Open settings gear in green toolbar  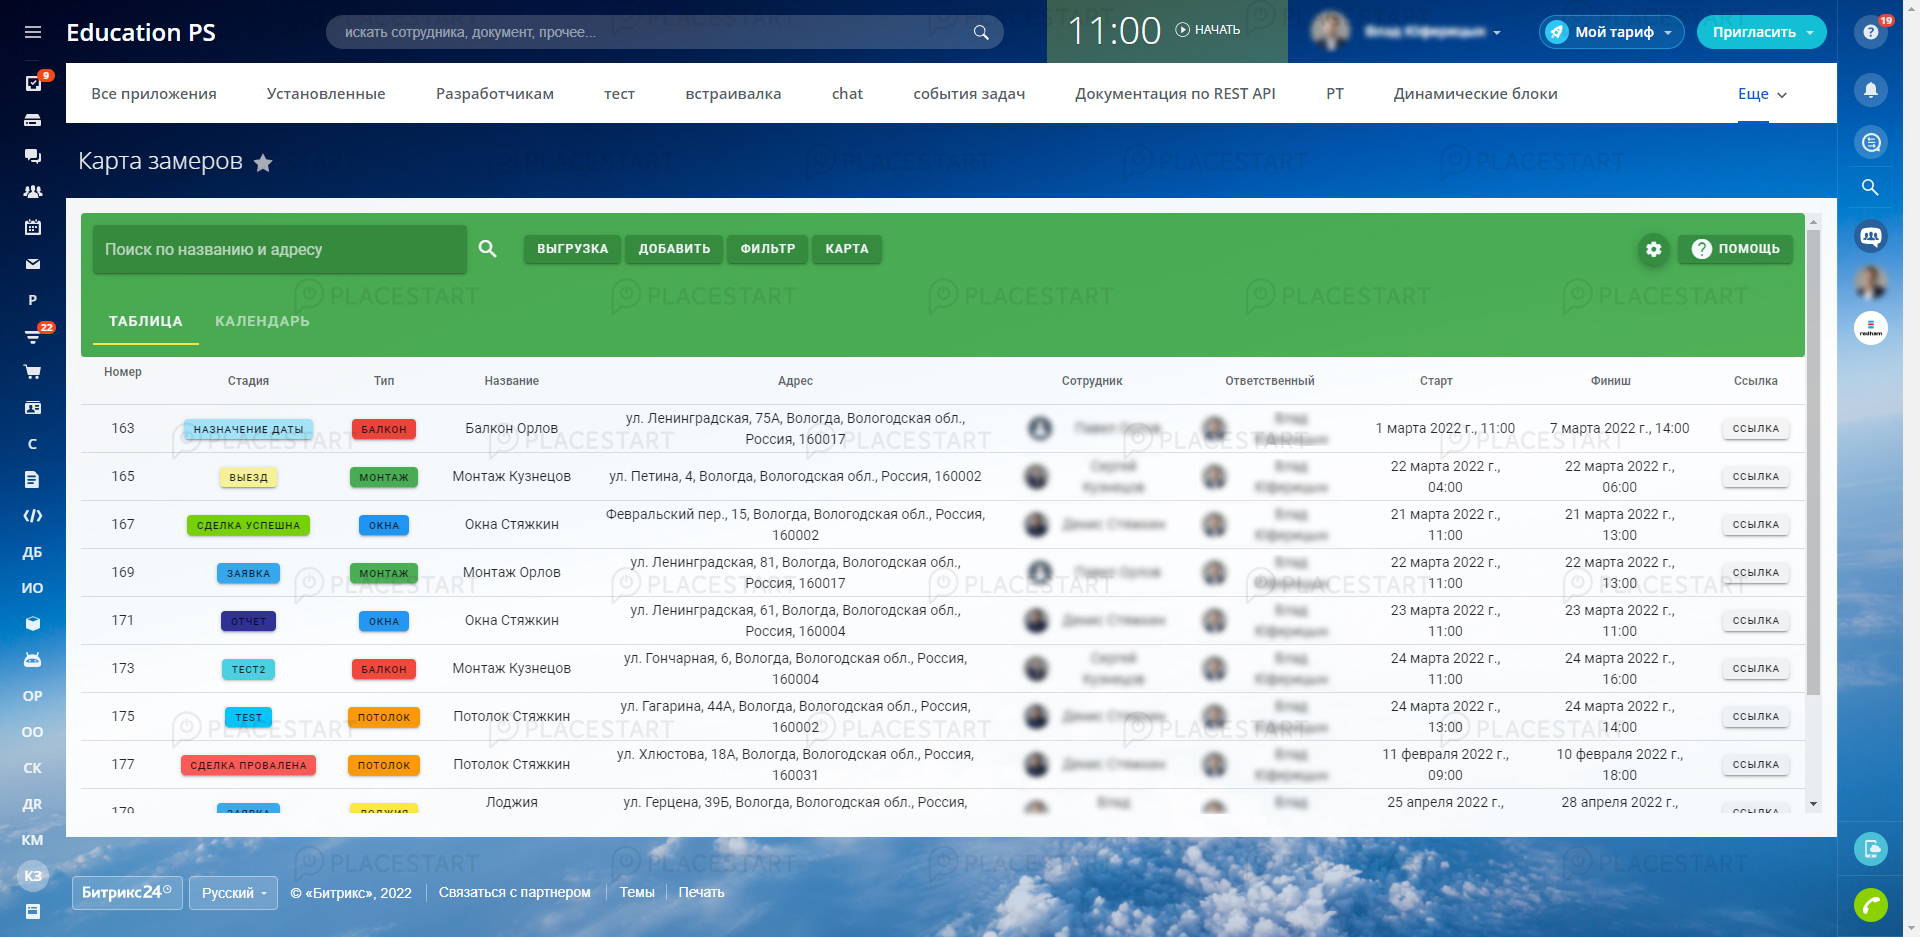(x=1653, y=249)
